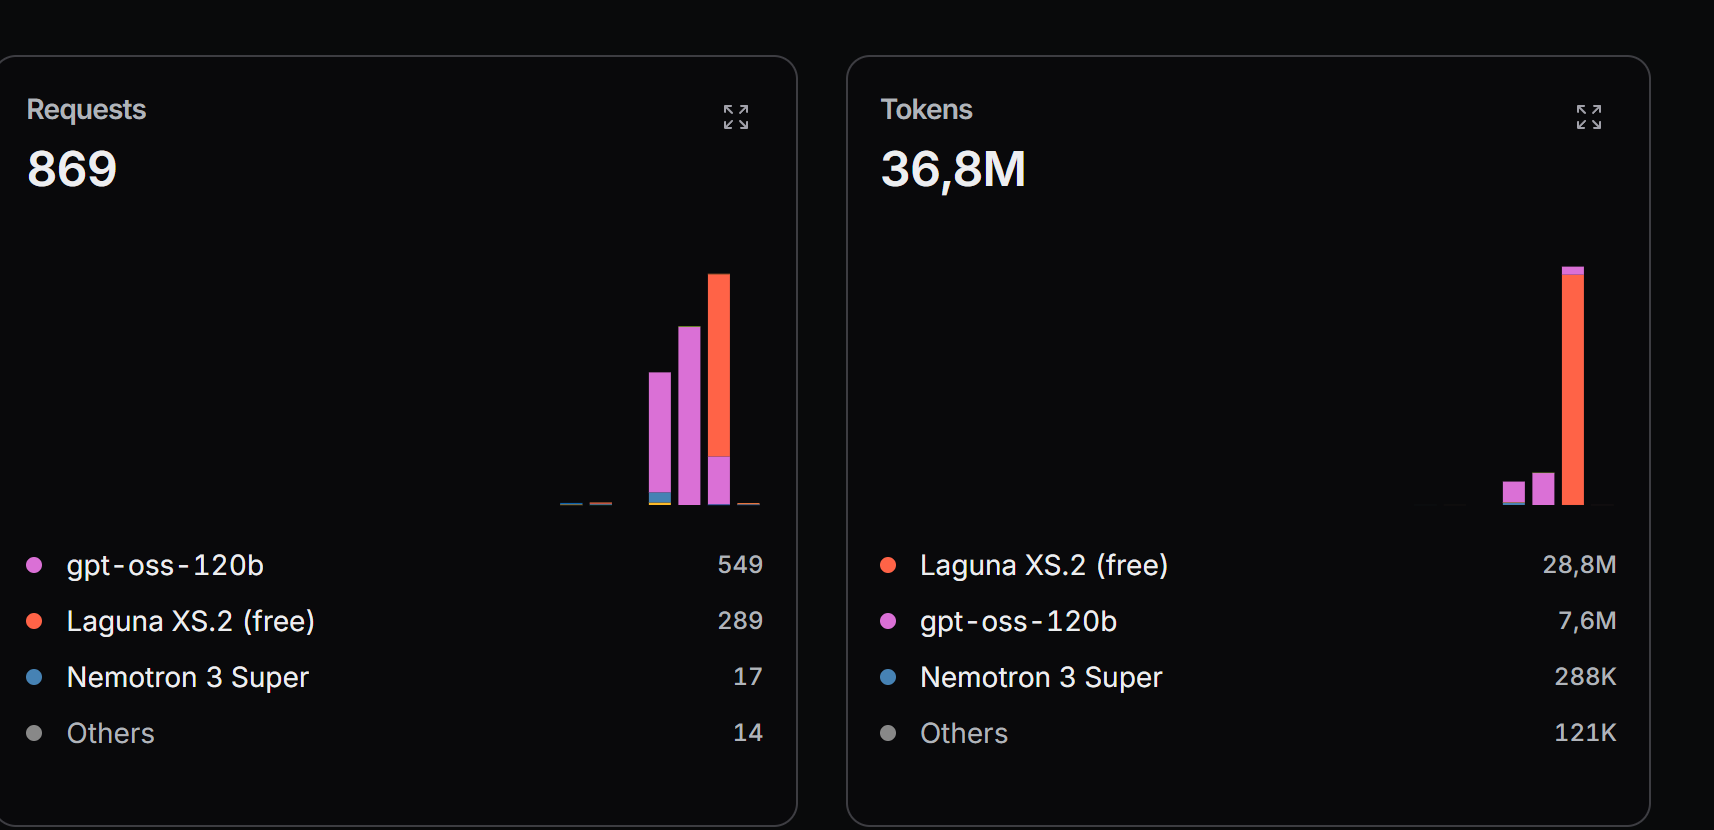Click the "14" request count for Others
The height and width of the screenshot is (830, 1714).
[748, 733]
